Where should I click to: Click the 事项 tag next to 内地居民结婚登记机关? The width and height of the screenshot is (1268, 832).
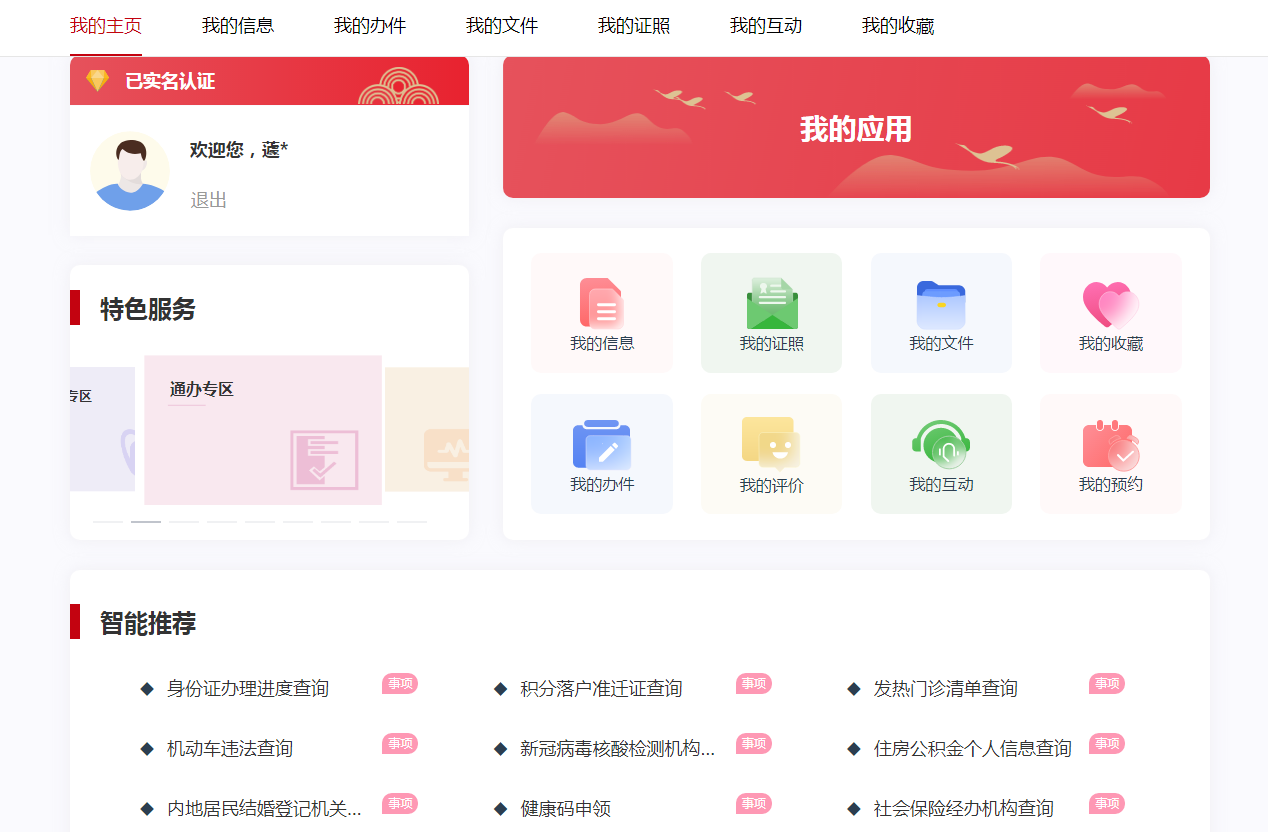400,804
